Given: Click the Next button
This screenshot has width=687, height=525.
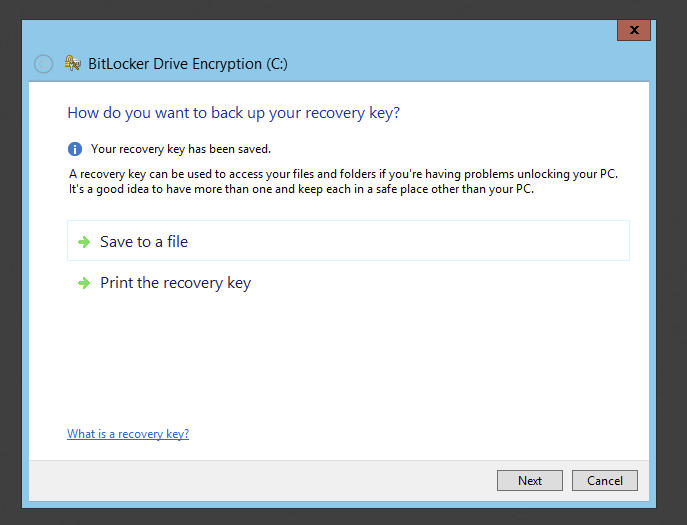Looking at the screenshot, I should pos(530,481).
